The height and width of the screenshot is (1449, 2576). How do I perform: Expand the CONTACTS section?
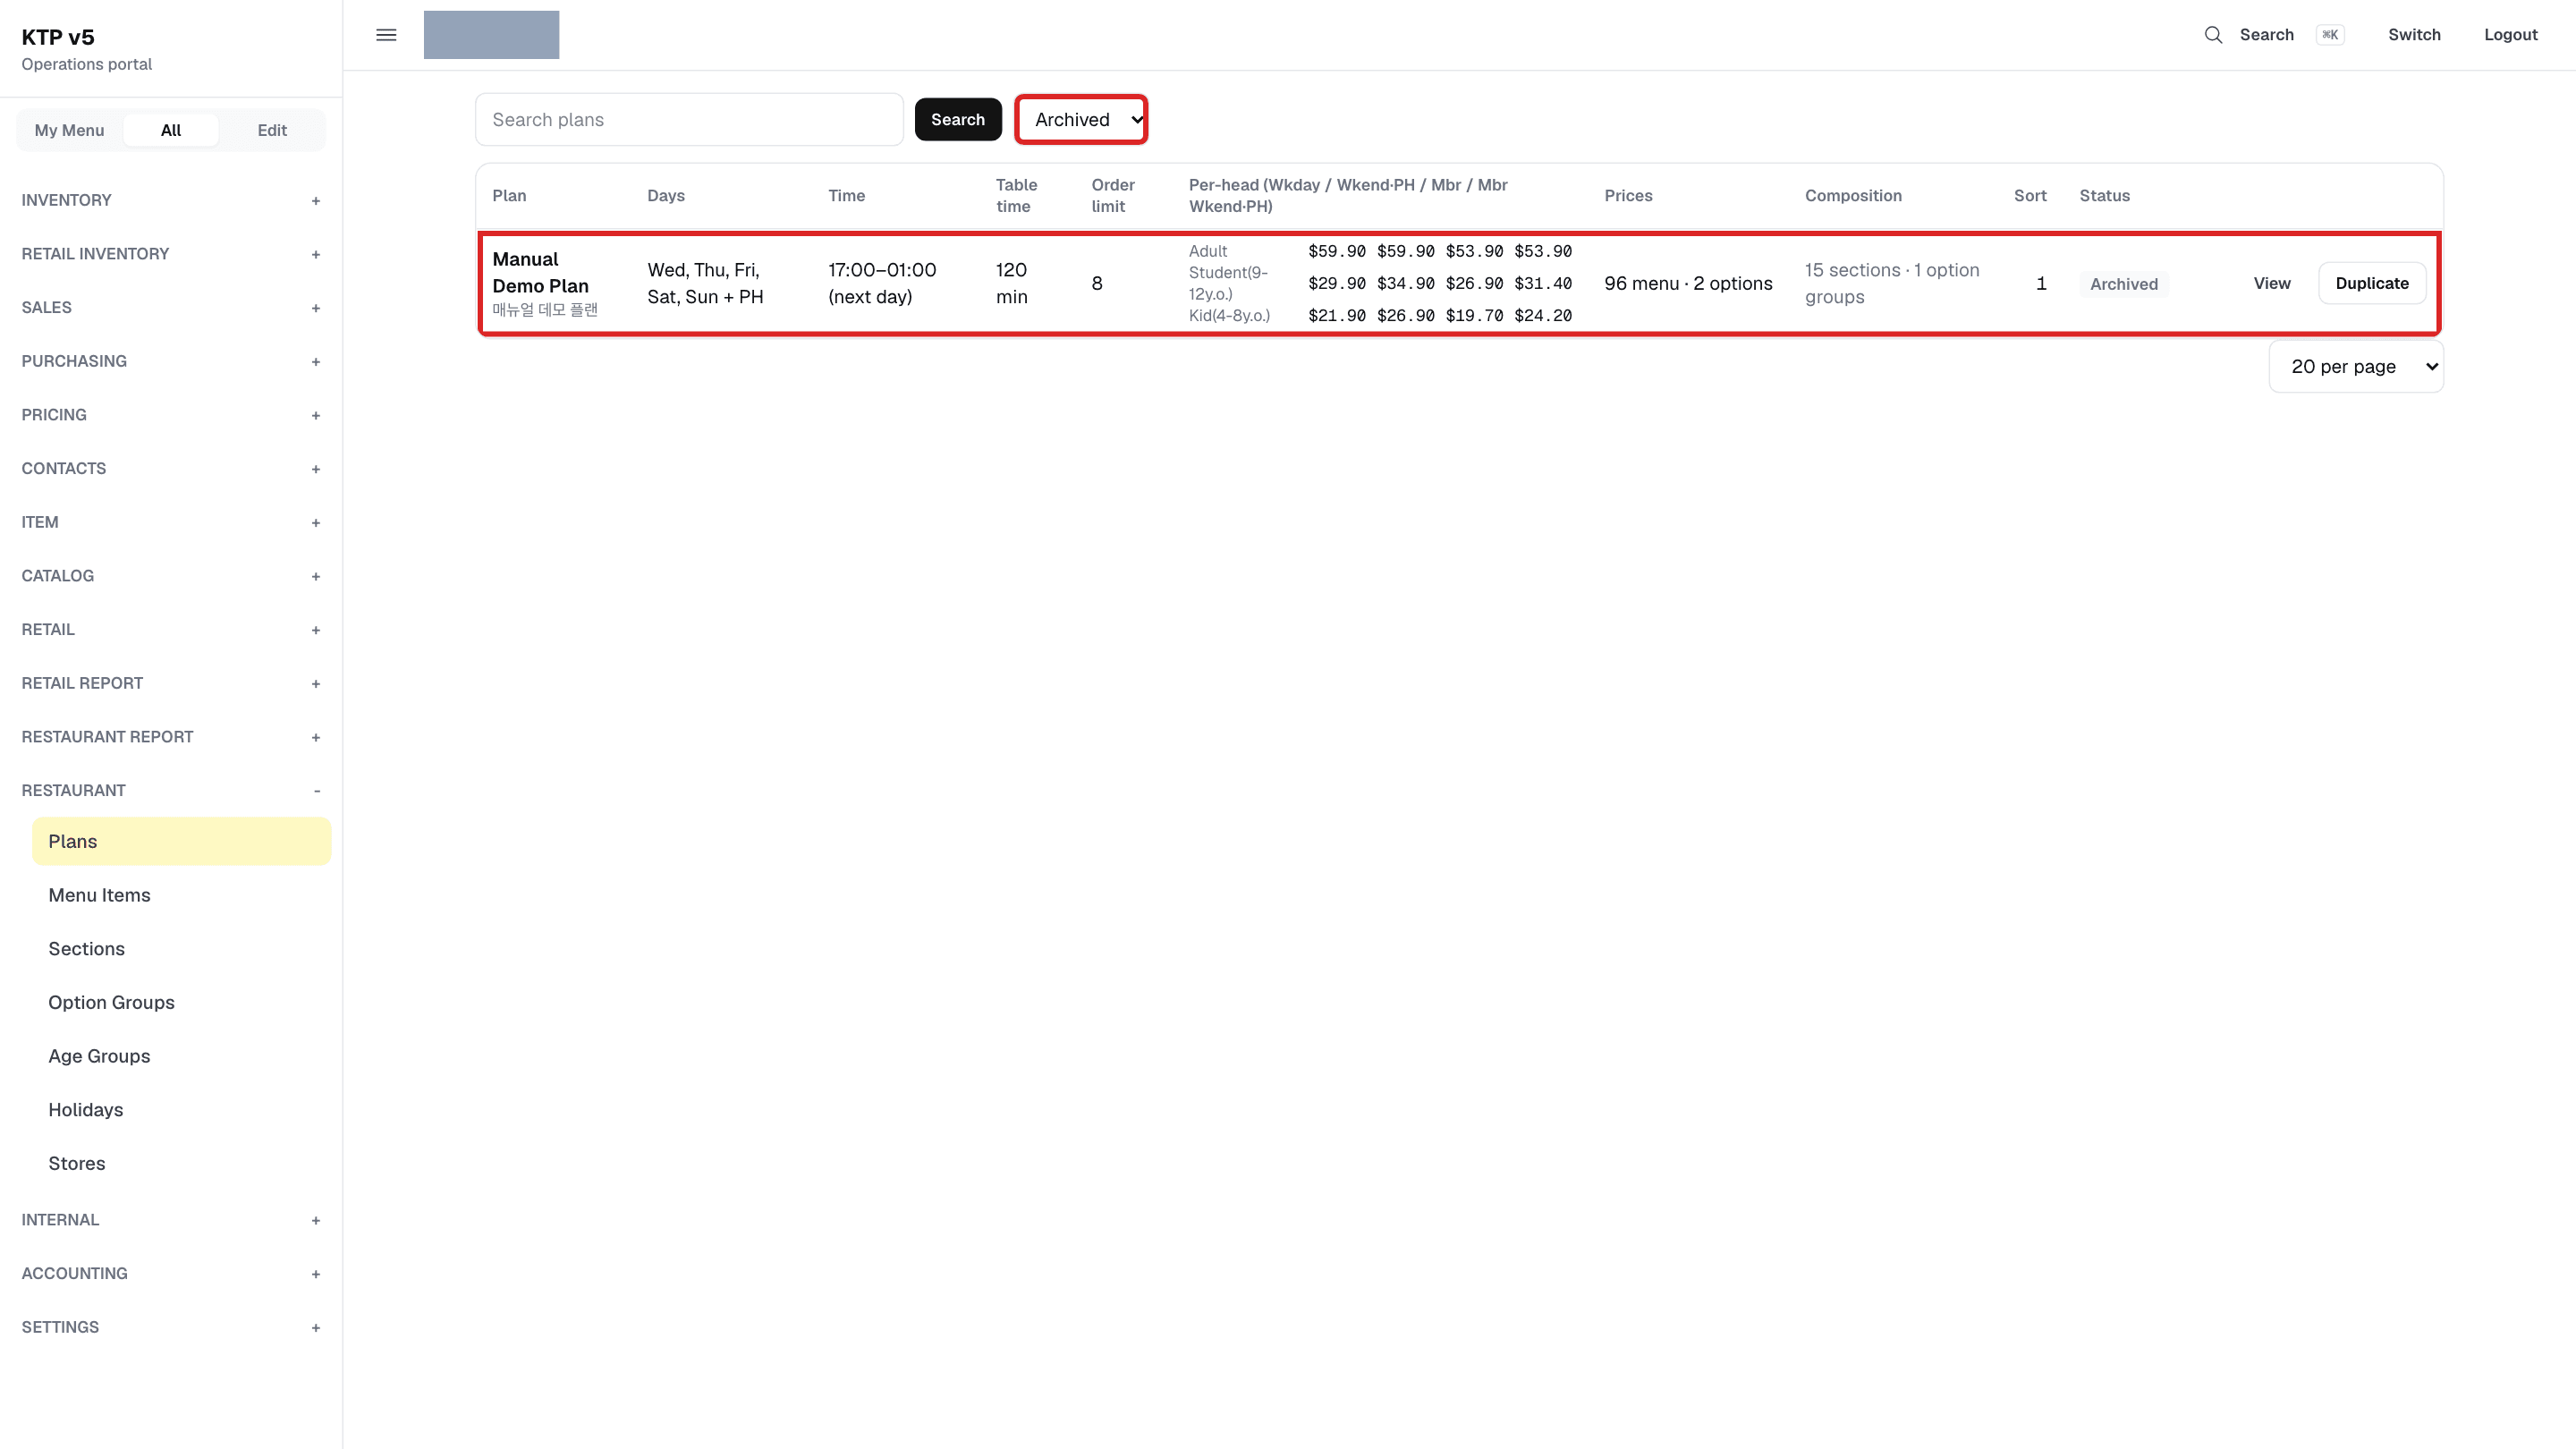click(171, 469)
